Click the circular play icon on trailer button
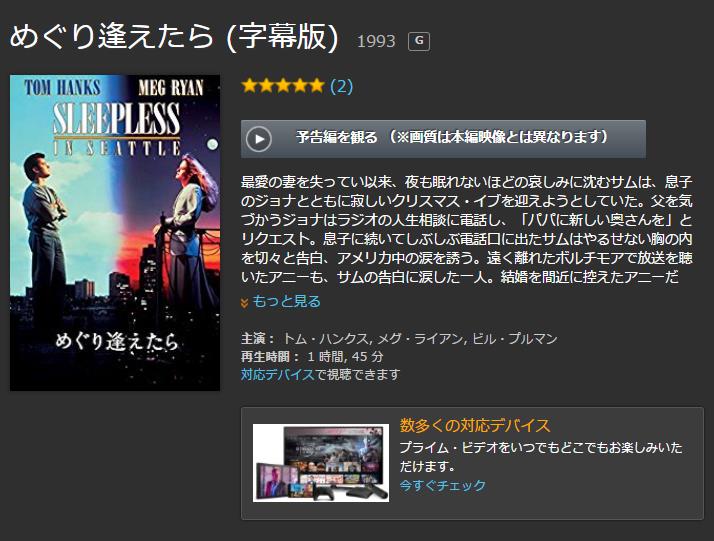This screenshot has width=714, height=541. click(x=259, y=139)
